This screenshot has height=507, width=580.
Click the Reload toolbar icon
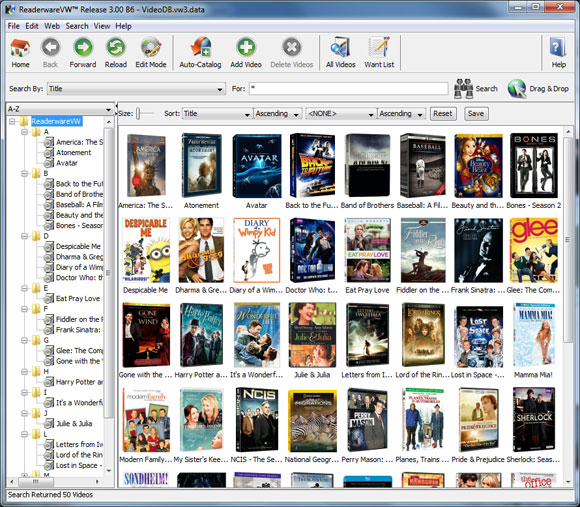(x=116, y=48)
